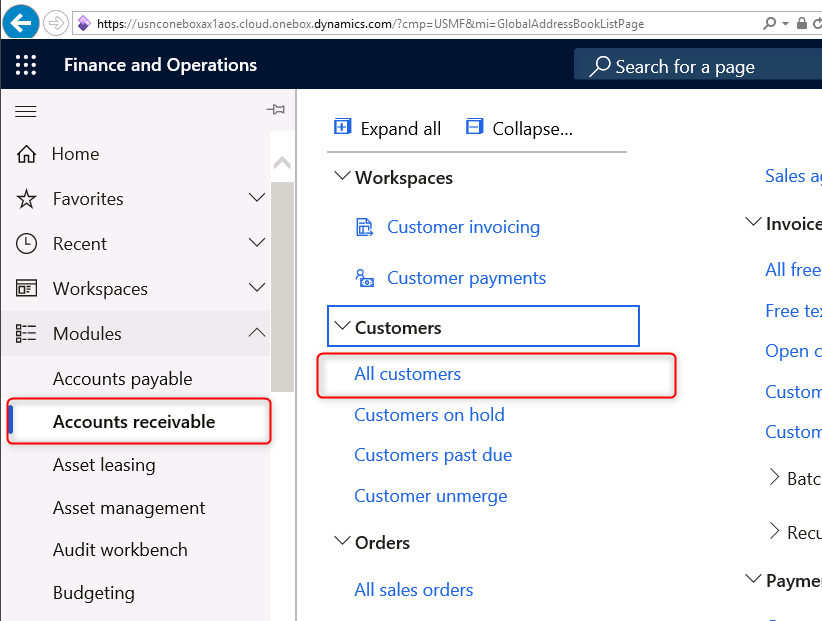Collapse the Orders group
The image size is (822, 621).
pos(341,542)
